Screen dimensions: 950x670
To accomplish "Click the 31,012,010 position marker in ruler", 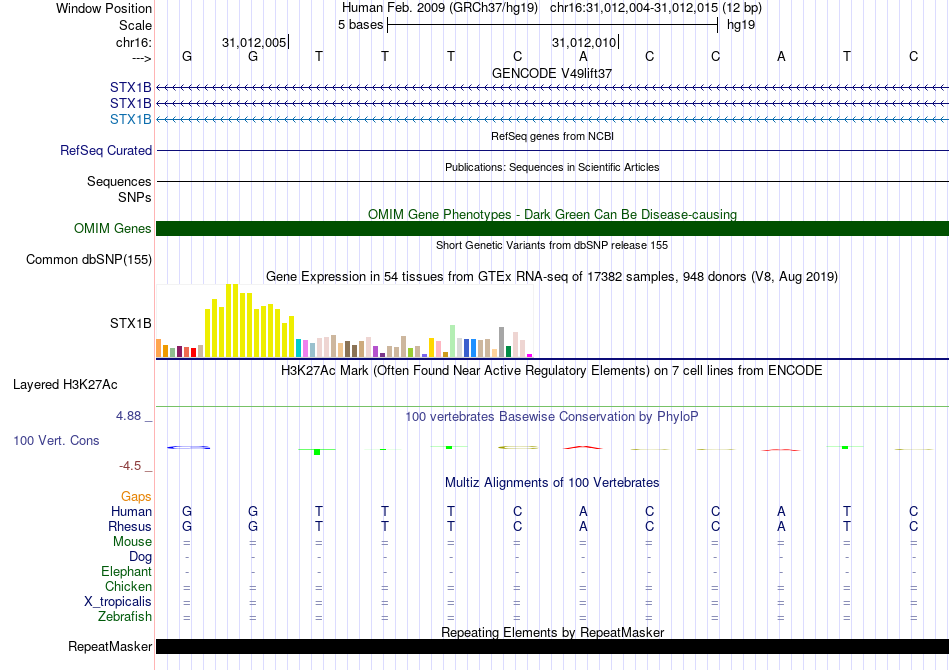I will tap(584, 42).
